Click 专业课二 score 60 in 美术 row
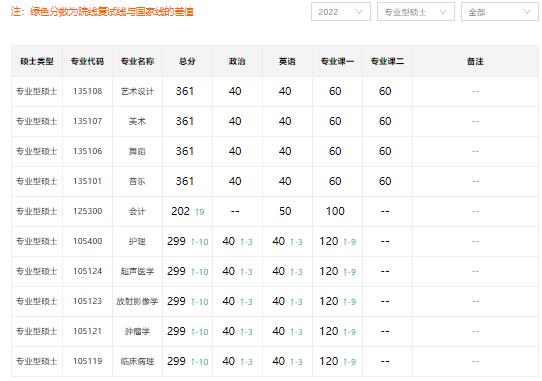Image resolution: width=542 pixels, height=381 pixels. point(385,121)
